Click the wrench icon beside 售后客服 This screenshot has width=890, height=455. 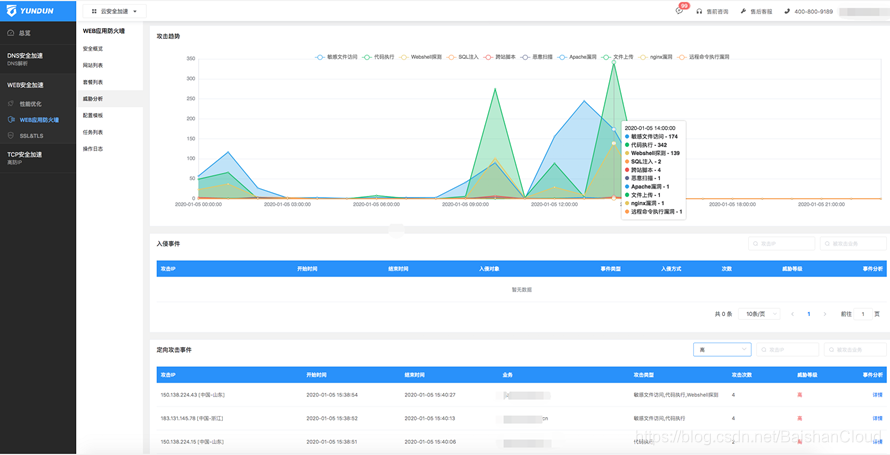coord(744,11)
